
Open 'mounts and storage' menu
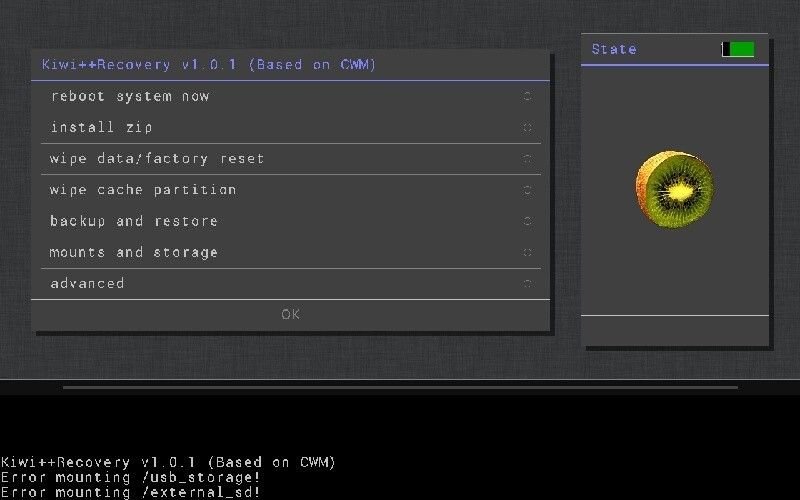291,253
